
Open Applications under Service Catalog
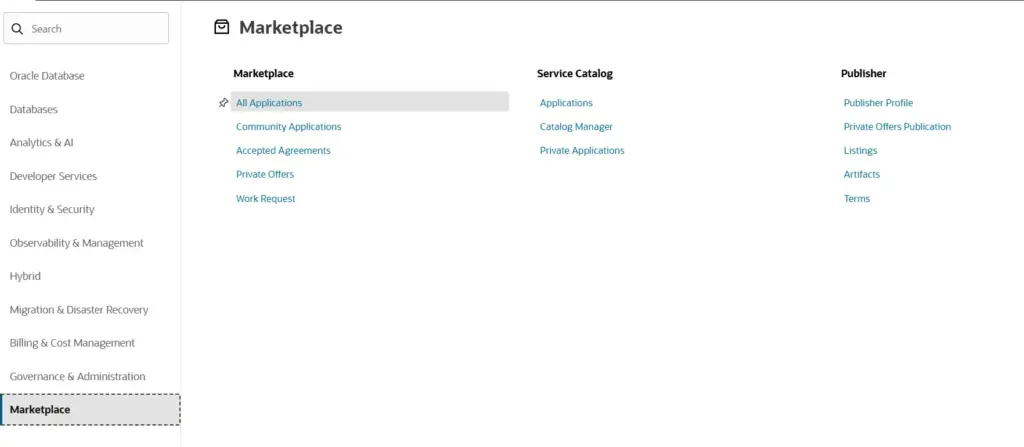click(566, 103)
